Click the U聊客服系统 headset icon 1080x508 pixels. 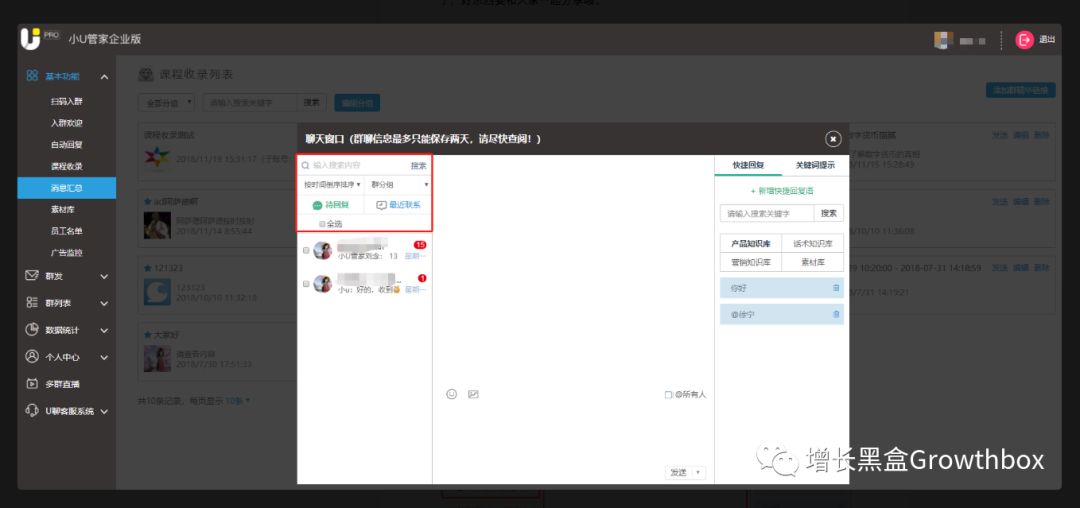click(32, 411)
